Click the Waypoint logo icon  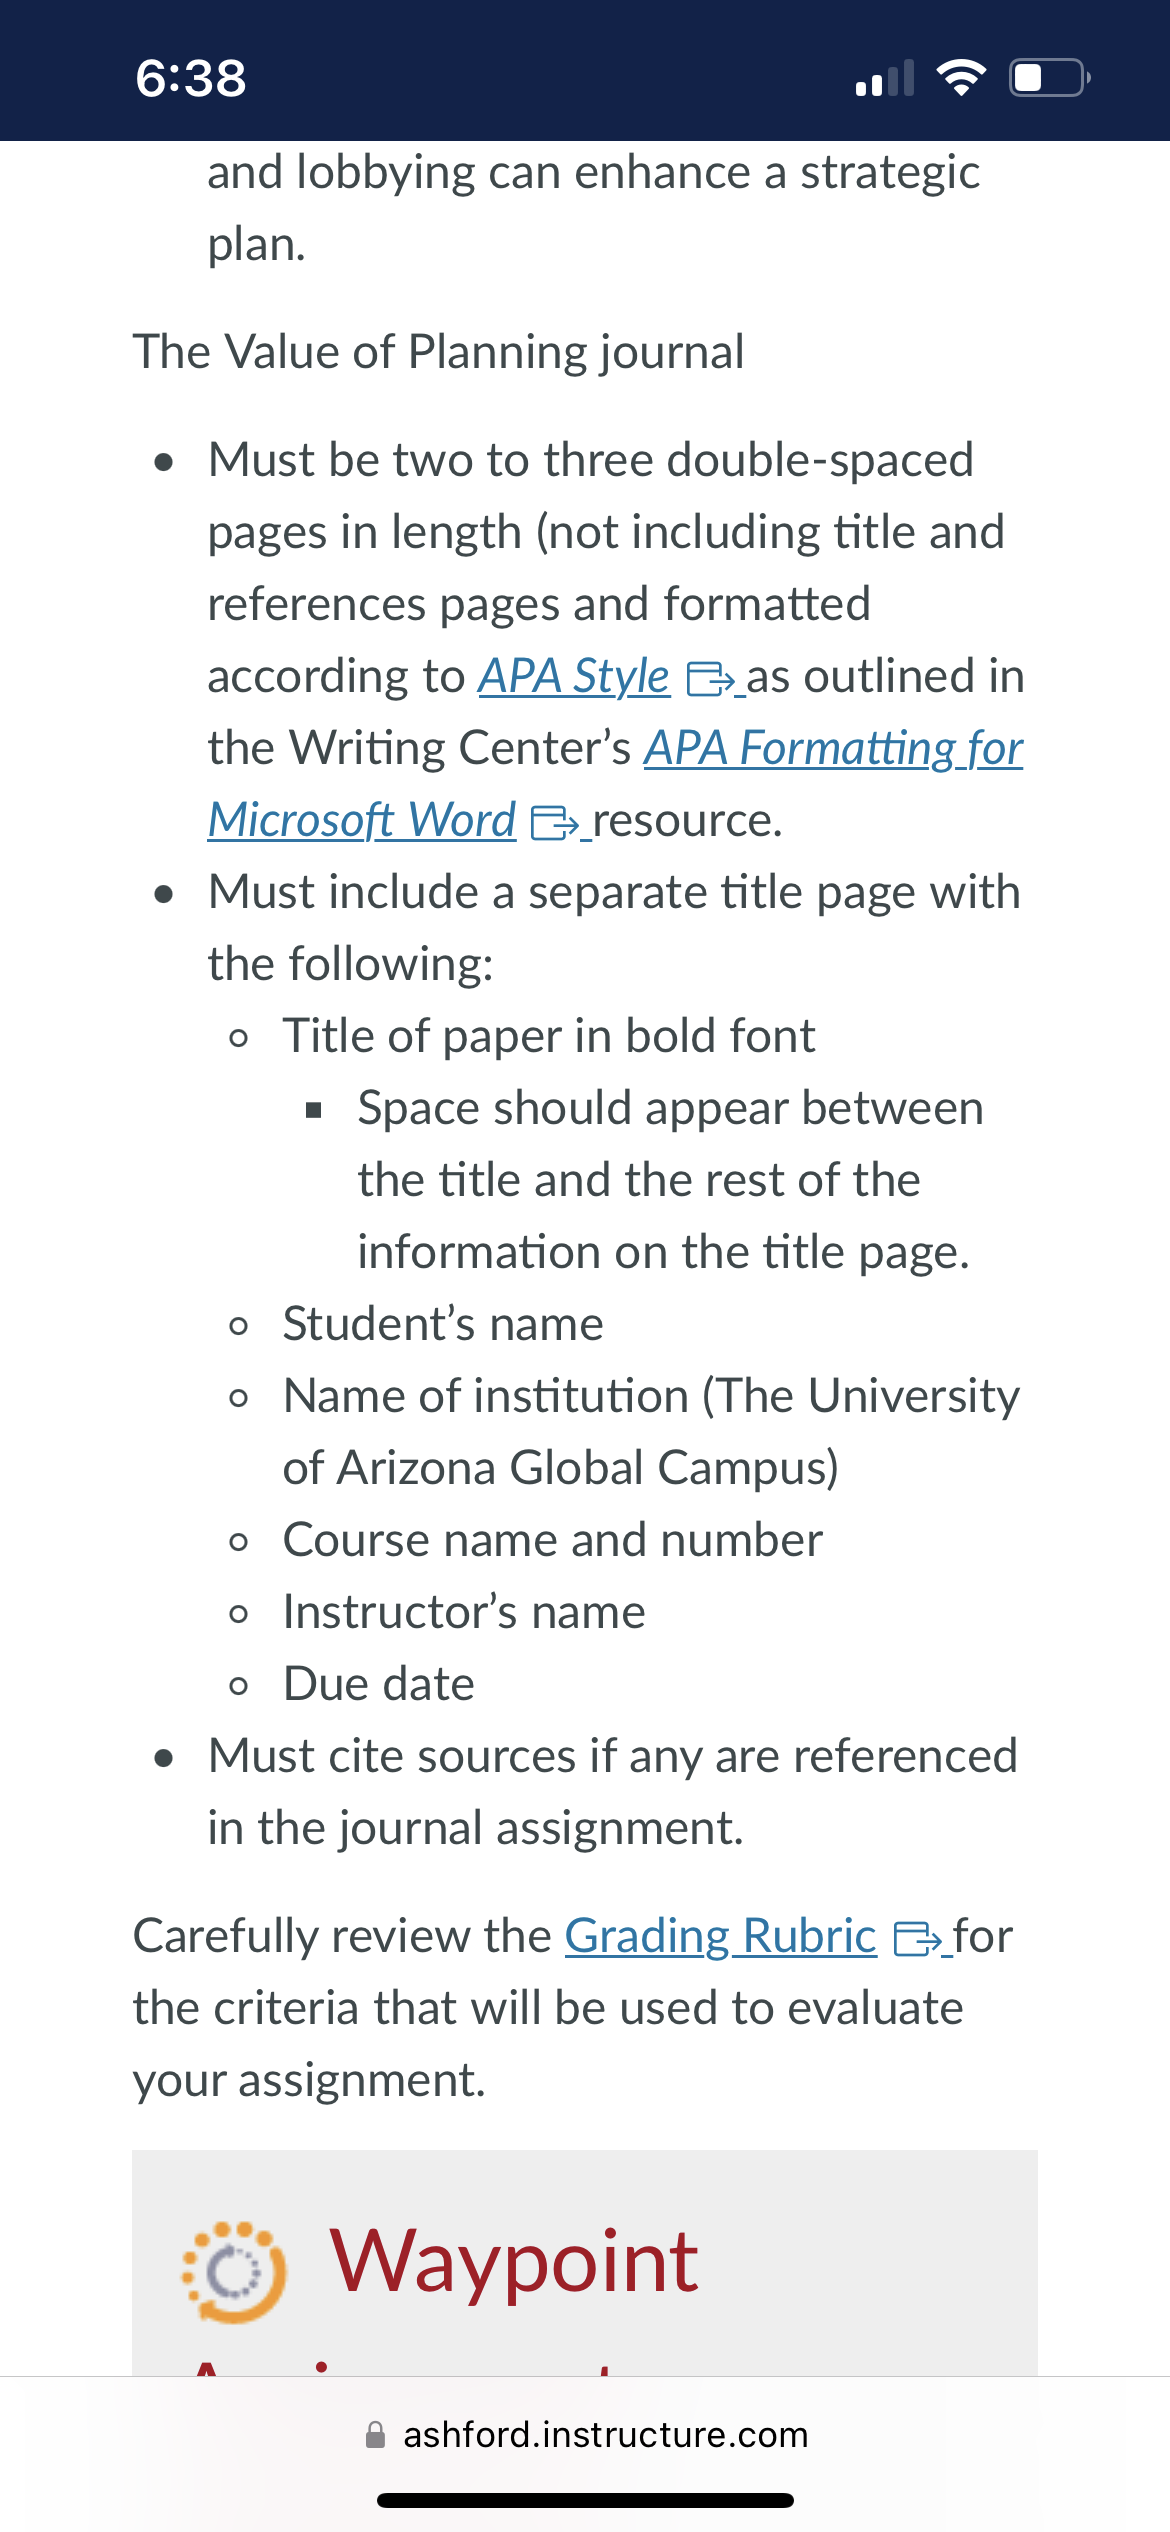pyautogui.click(x=234, y=2272)
